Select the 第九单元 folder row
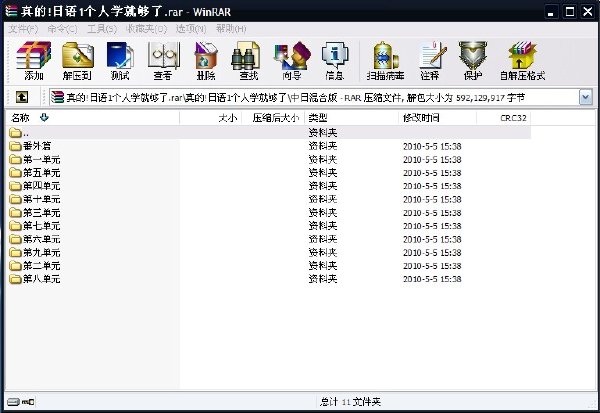The width and height of the screenshot is (600, 413). tap(268, 253)
